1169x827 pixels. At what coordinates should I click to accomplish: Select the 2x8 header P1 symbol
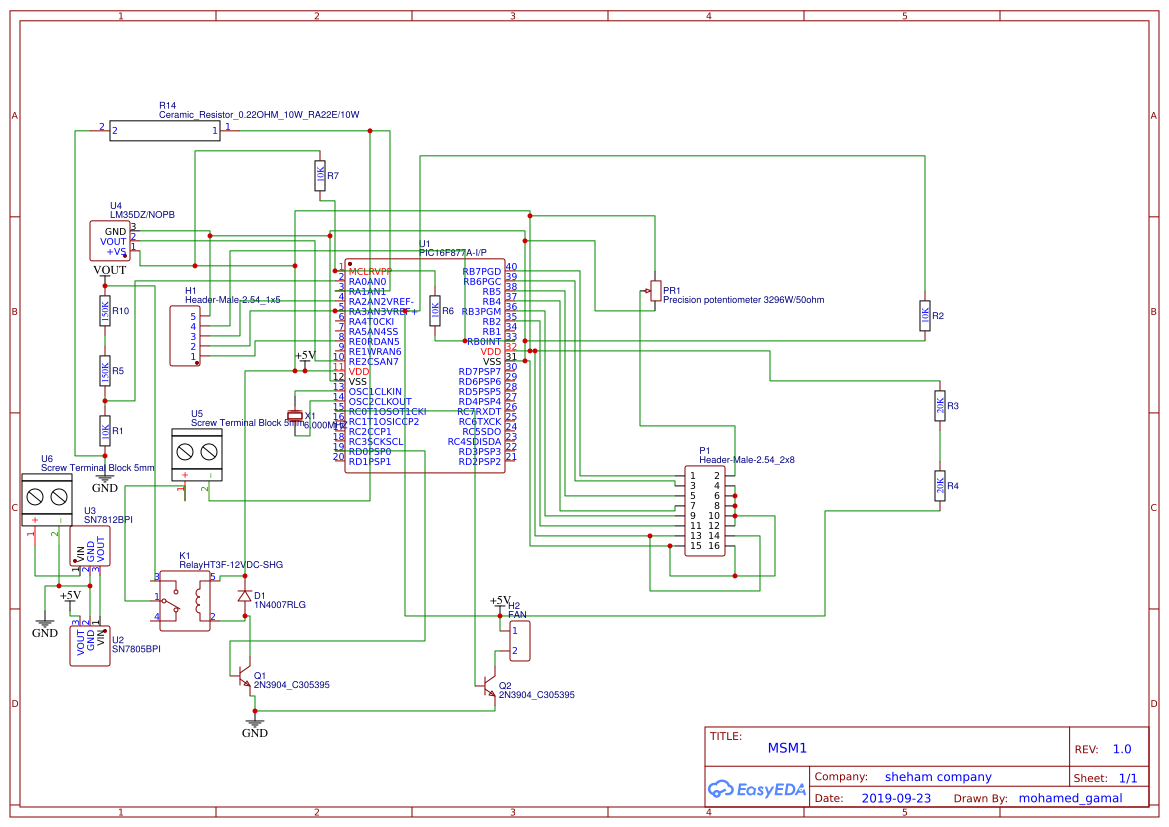coord(706,512)
